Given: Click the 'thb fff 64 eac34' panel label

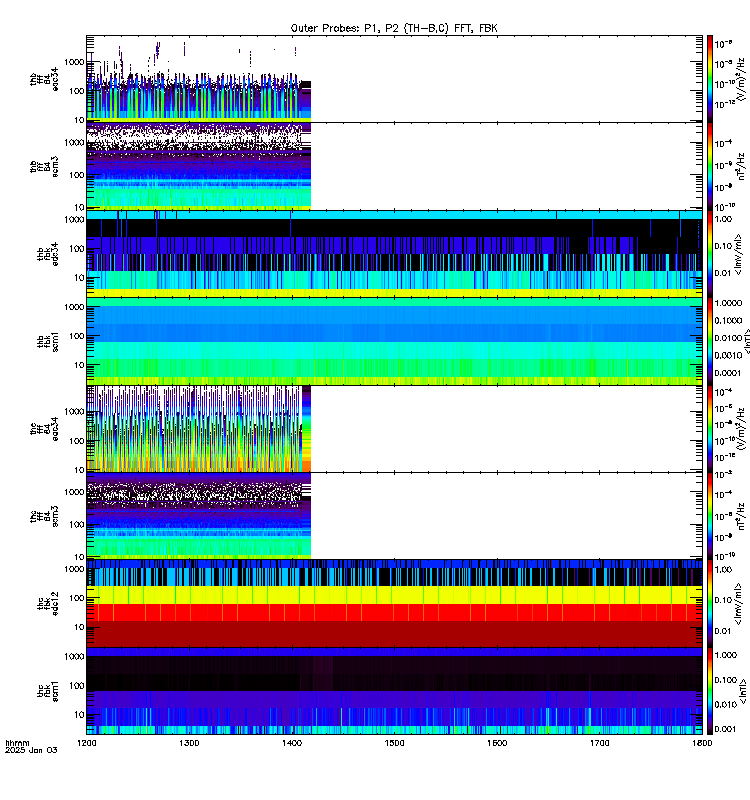Looking at the screenshot, I should 44,79.
